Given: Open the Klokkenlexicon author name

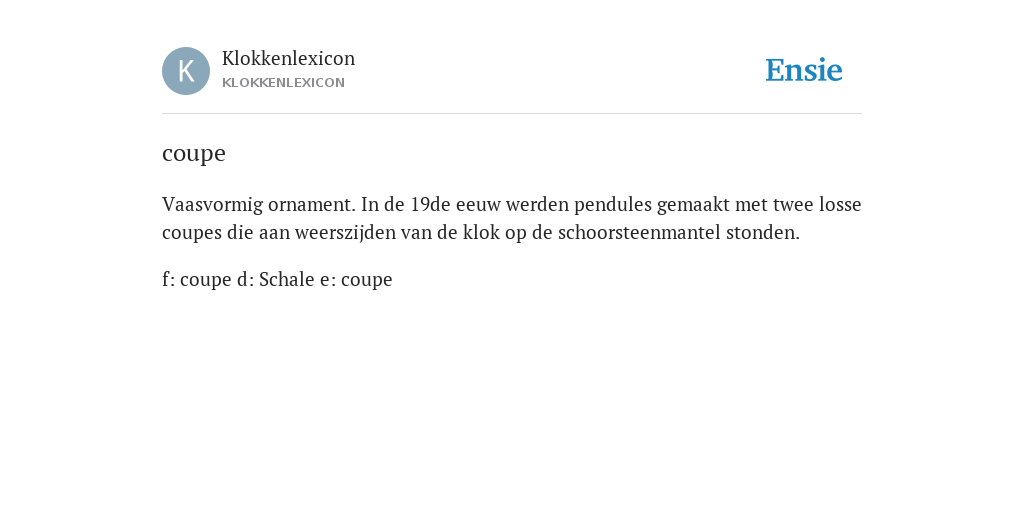Looking at the screenshot, I should pos(289,59).
